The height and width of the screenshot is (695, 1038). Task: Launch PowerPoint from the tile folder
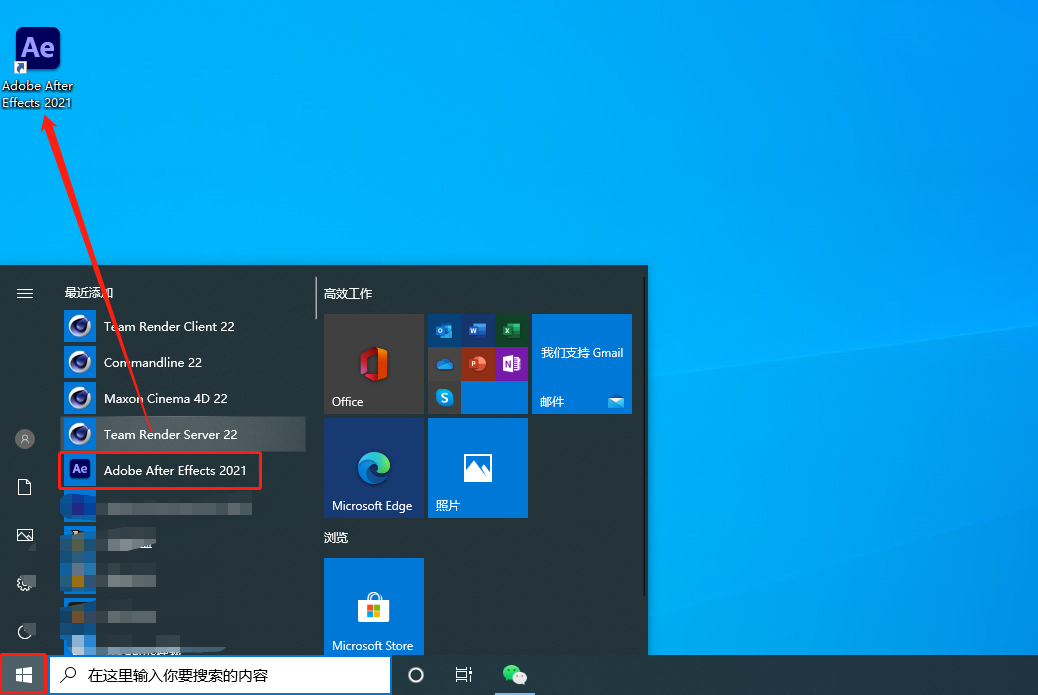(x=477, y=364)
